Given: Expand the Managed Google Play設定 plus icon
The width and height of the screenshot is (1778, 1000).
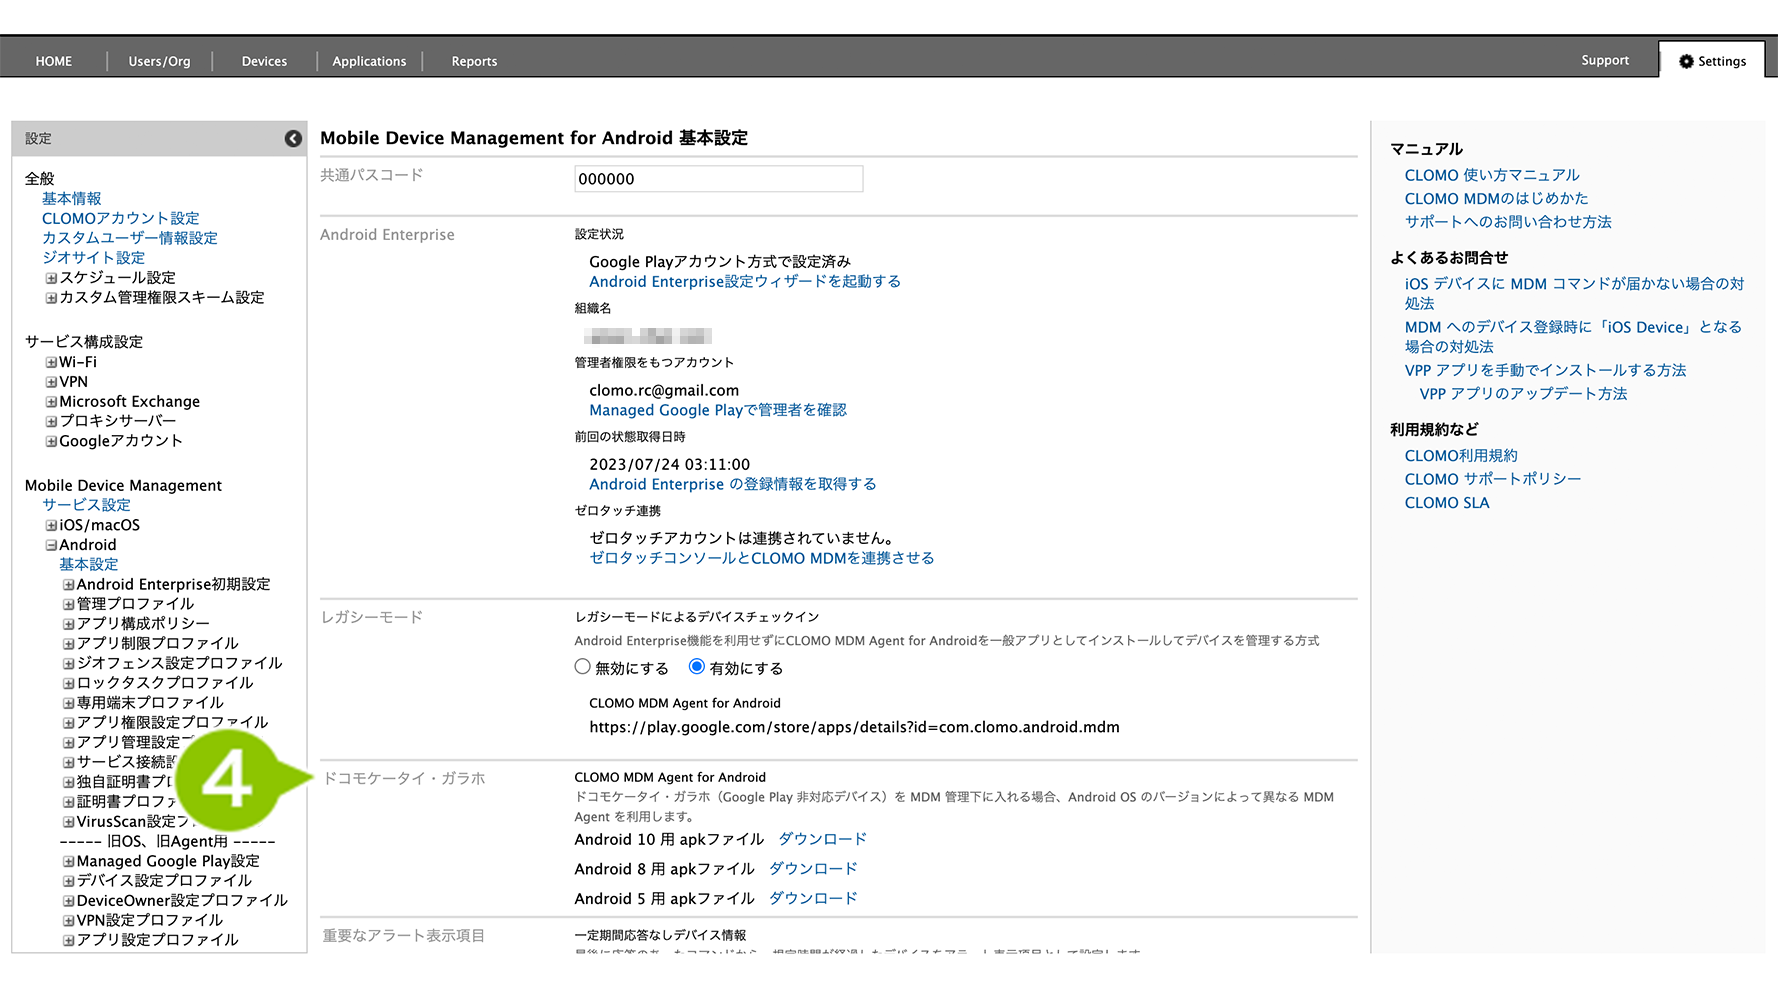Looking at the screenshot, I should 69,861.
